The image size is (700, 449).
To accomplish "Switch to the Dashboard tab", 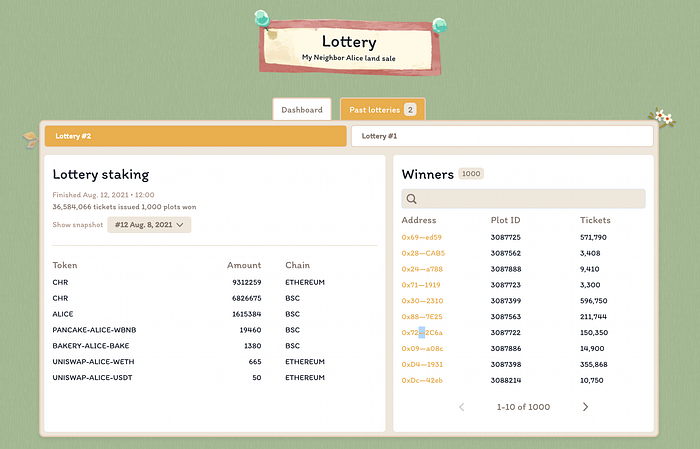I will tap(302, 110).
